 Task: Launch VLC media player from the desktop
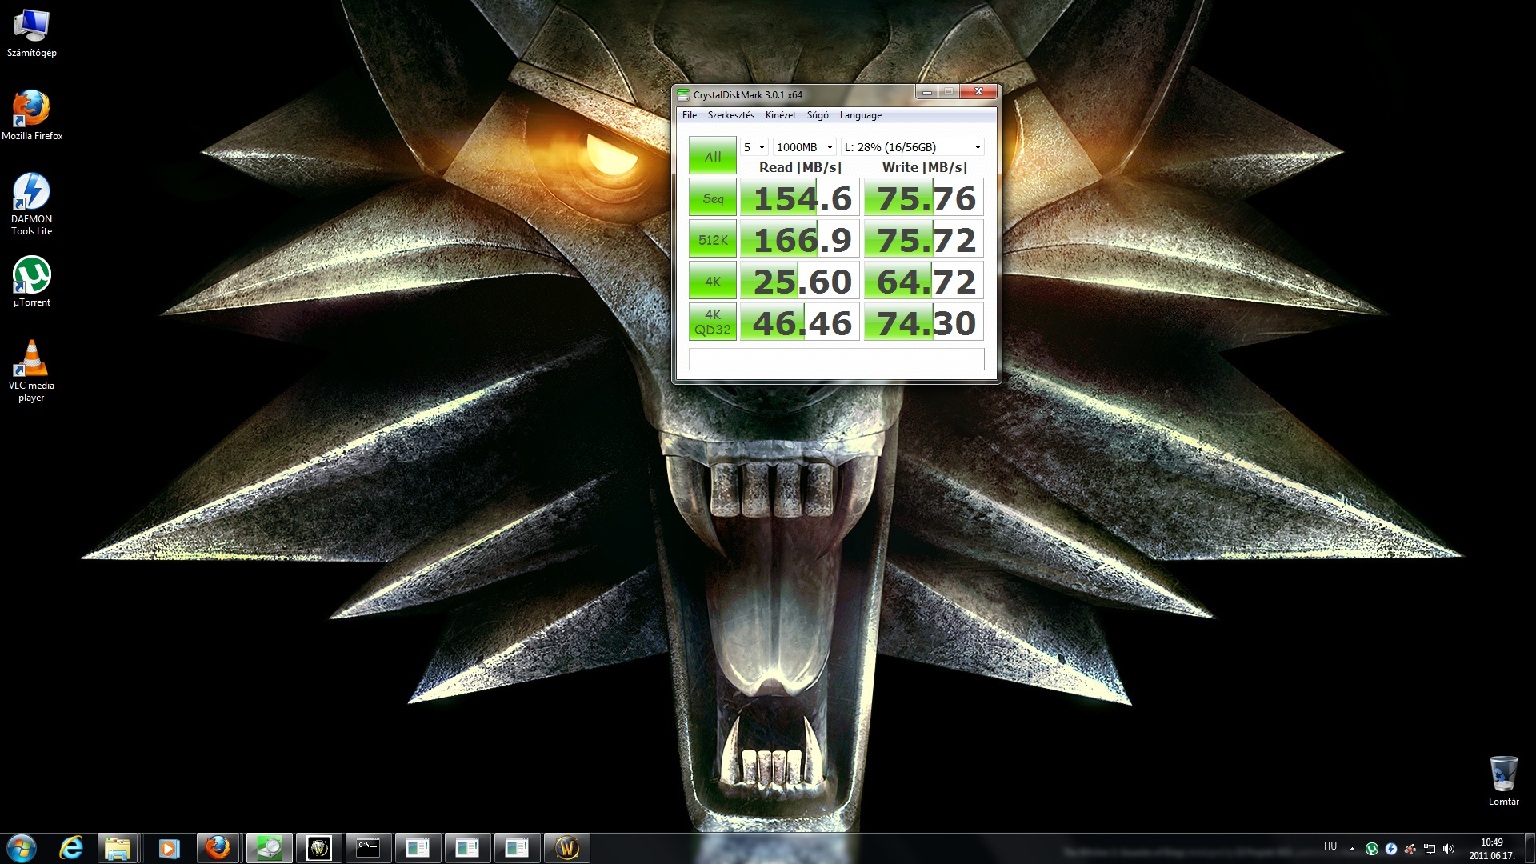pos(31,371)
